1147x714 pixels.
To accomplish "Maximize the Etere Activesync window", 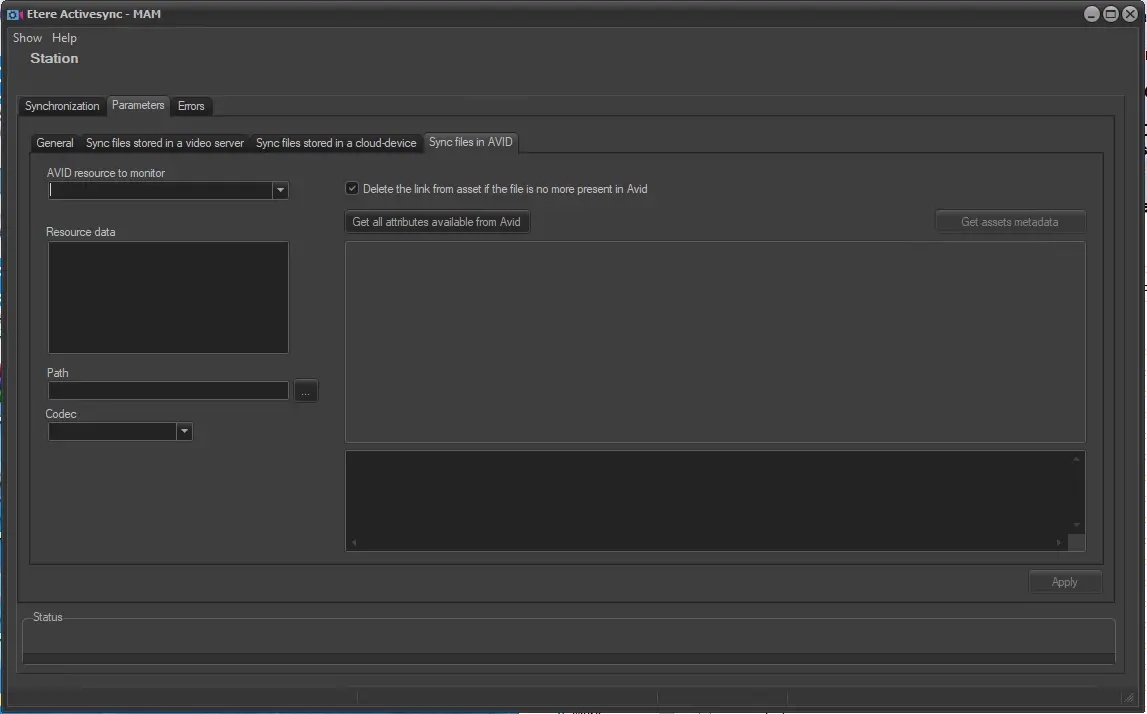I will coord(1110,14).
